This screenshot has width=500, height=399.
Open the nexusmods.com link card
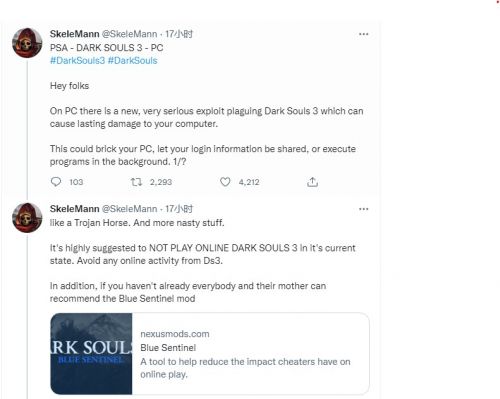click(210, 354)
